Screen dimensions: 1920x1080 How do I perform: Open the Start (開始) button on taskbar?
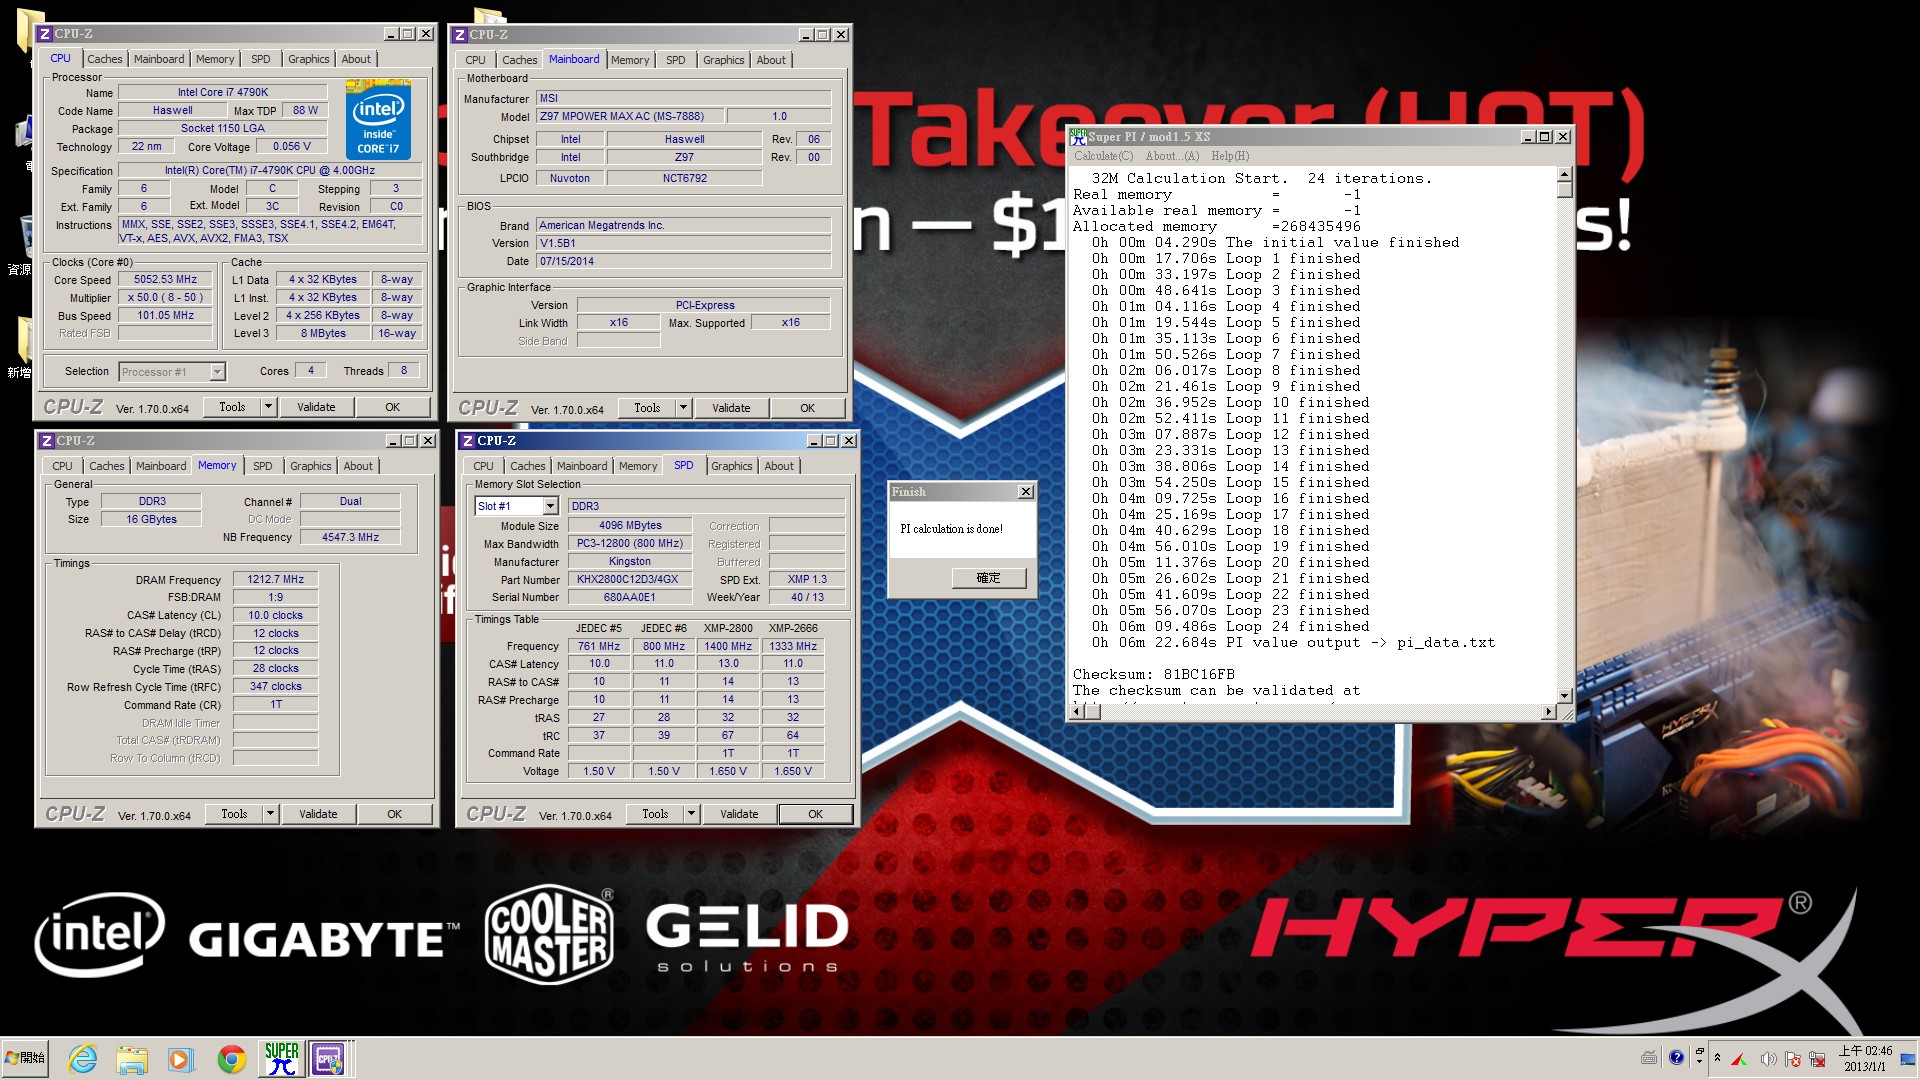25,1058
